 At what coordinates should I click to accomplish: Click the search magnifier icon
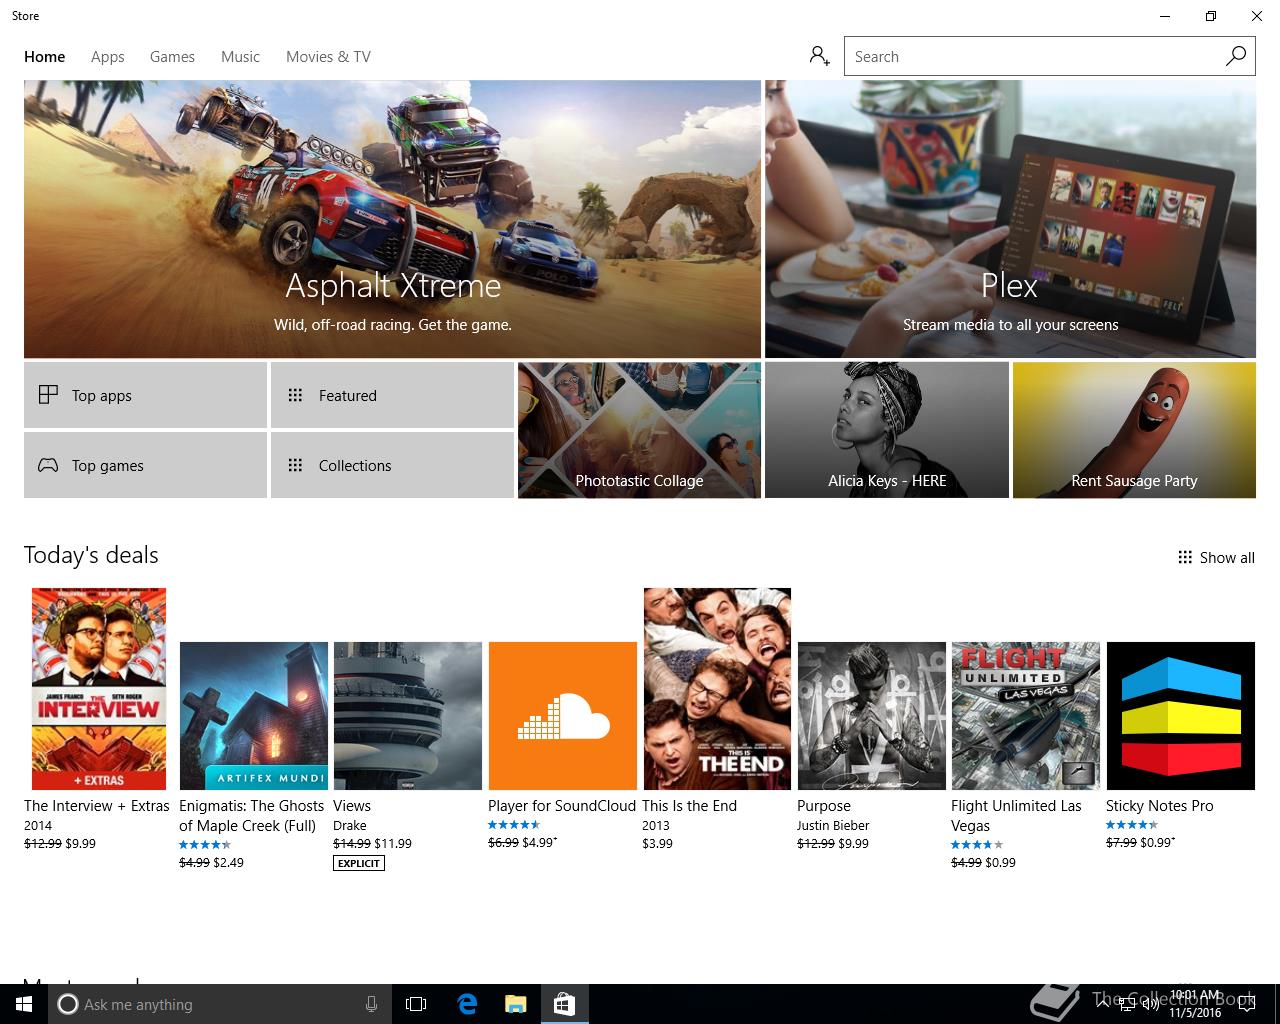tap(1236, 56)
